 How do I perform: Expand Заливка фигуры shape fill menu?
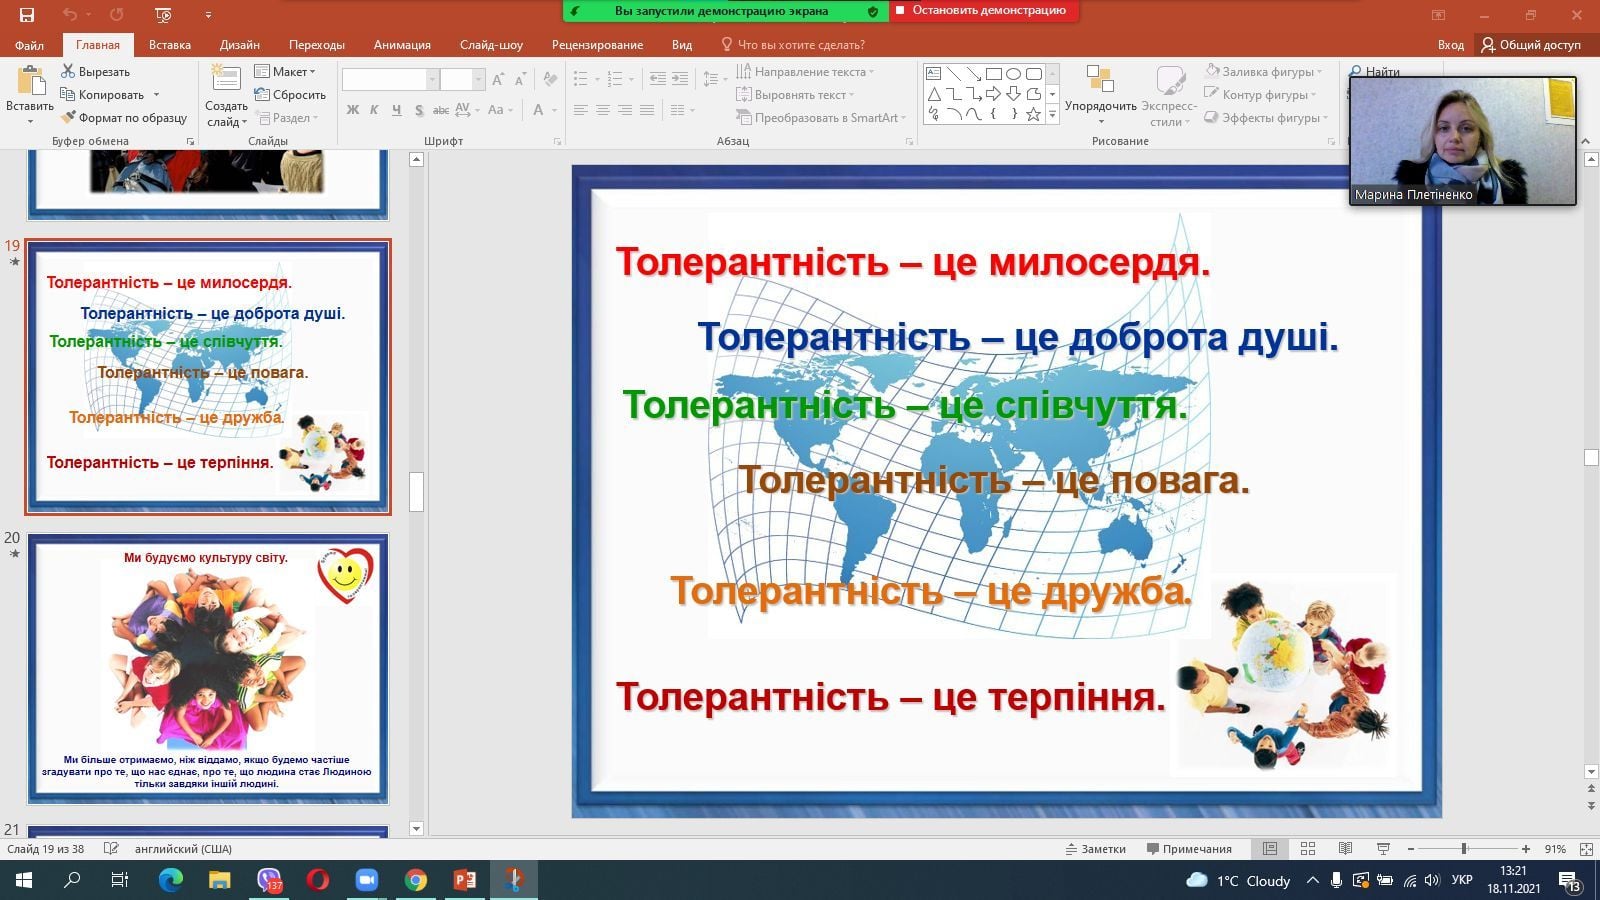pyautogui.click(x=1263, y=72)
